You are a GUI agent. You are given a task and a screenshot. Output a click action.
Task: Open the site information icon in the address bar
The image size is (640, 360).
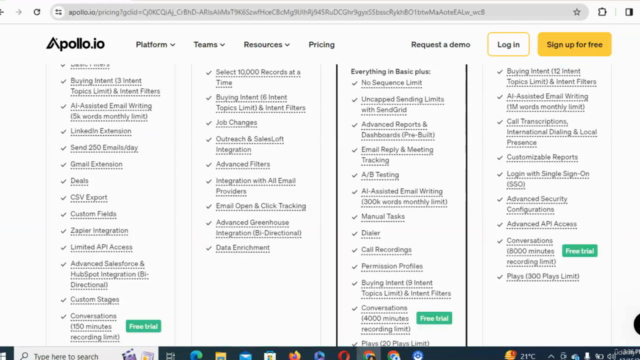click(x=58, y=12)
